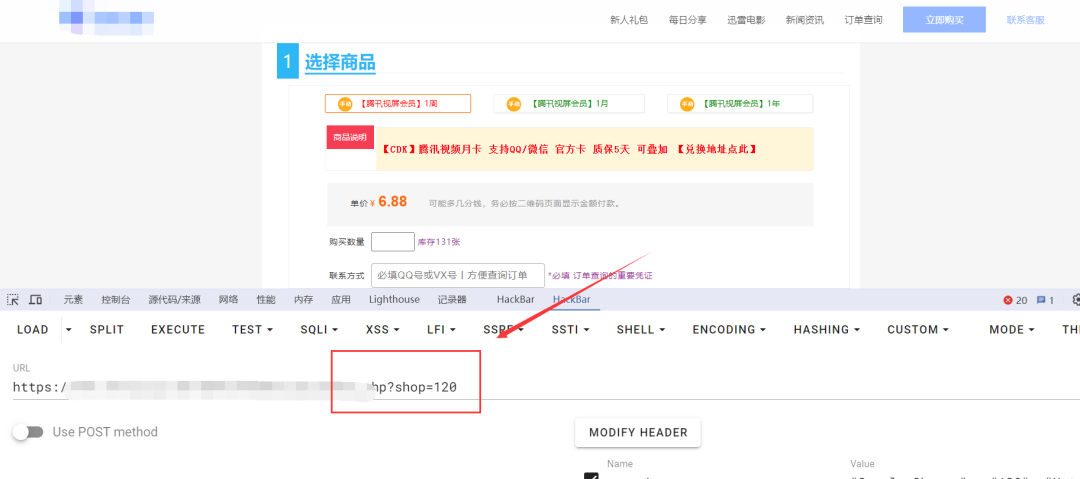Open the red error count indicator showing 20

tap(1015, 300)
